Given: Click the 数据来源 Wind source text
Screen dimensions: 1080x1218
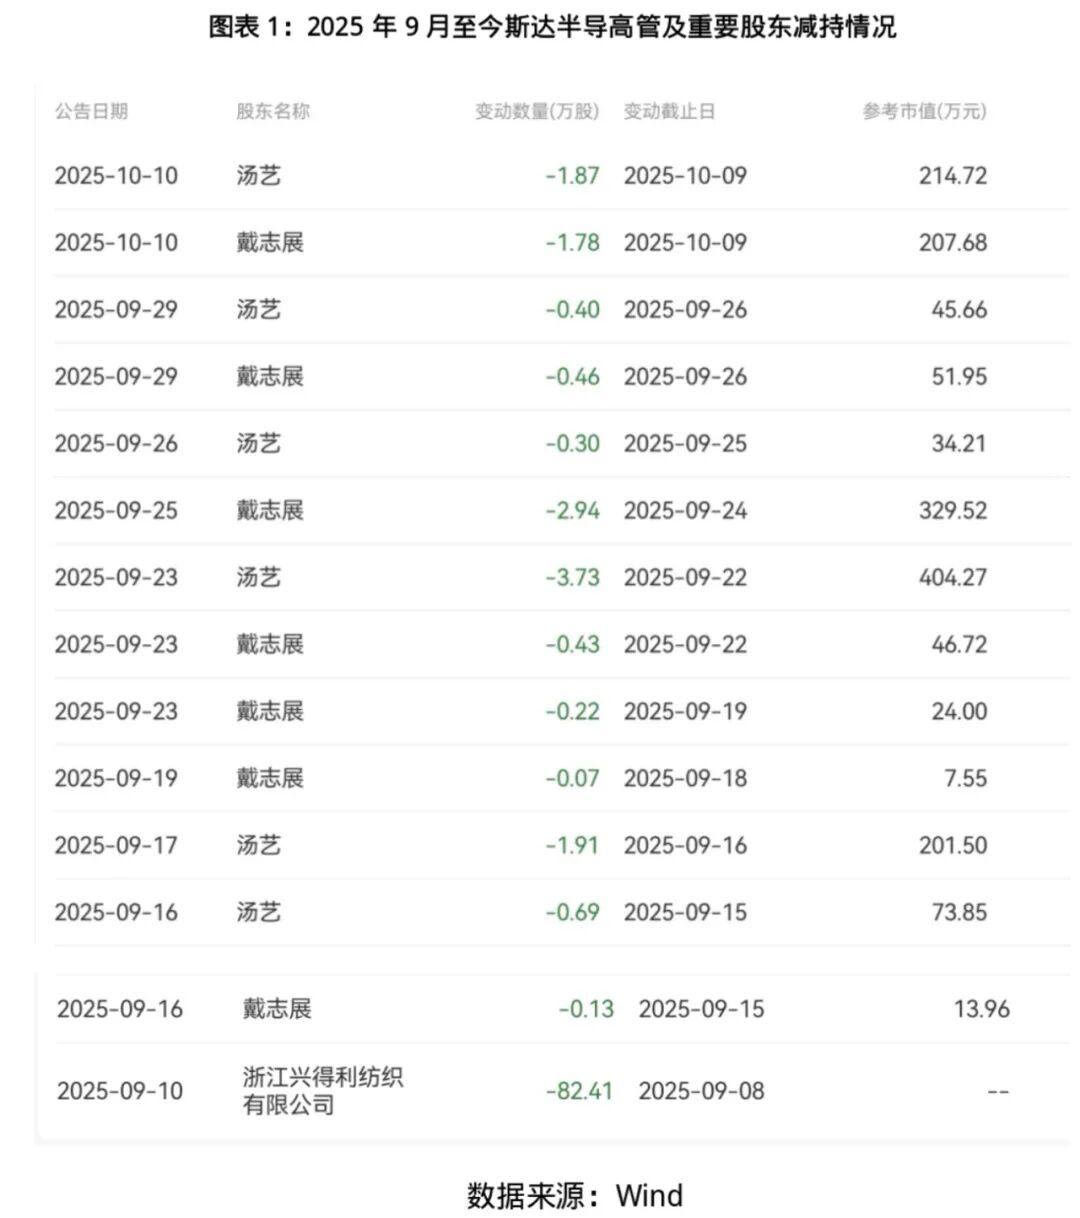Looking at the screenshot, I should coord(575,1195).
